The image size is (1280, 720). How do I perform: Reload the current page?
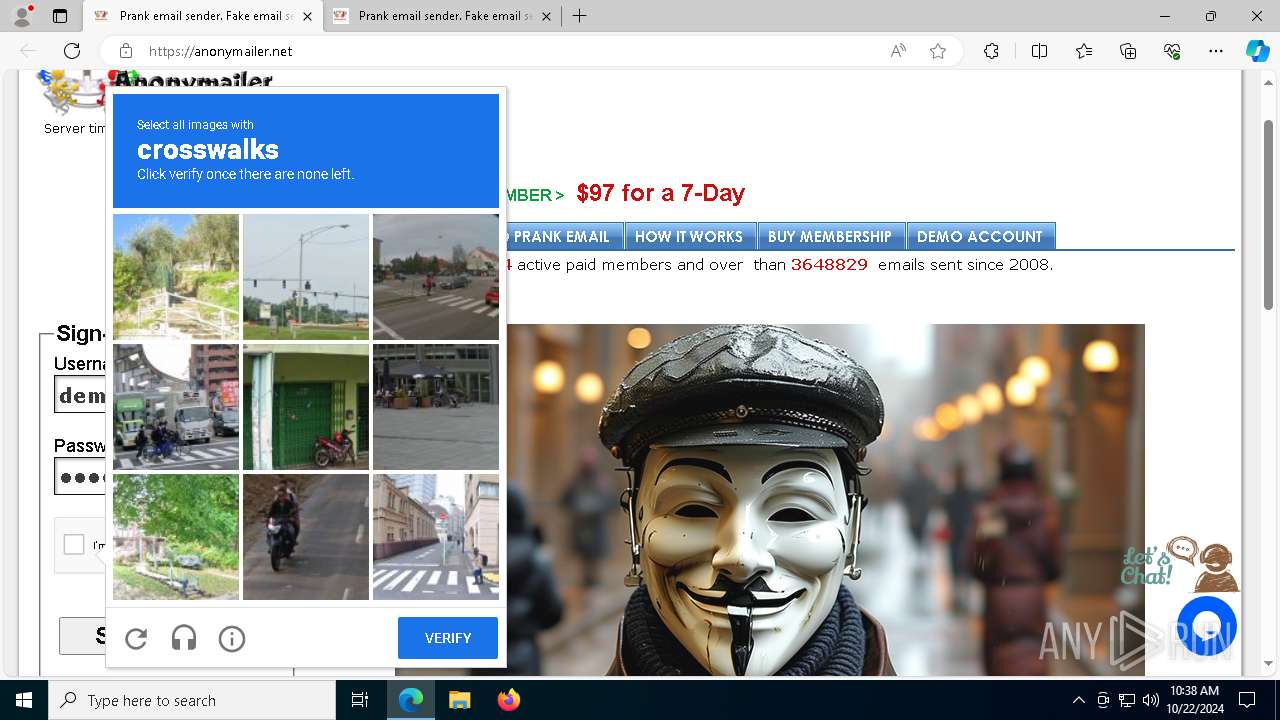click(x=72, y=51)
